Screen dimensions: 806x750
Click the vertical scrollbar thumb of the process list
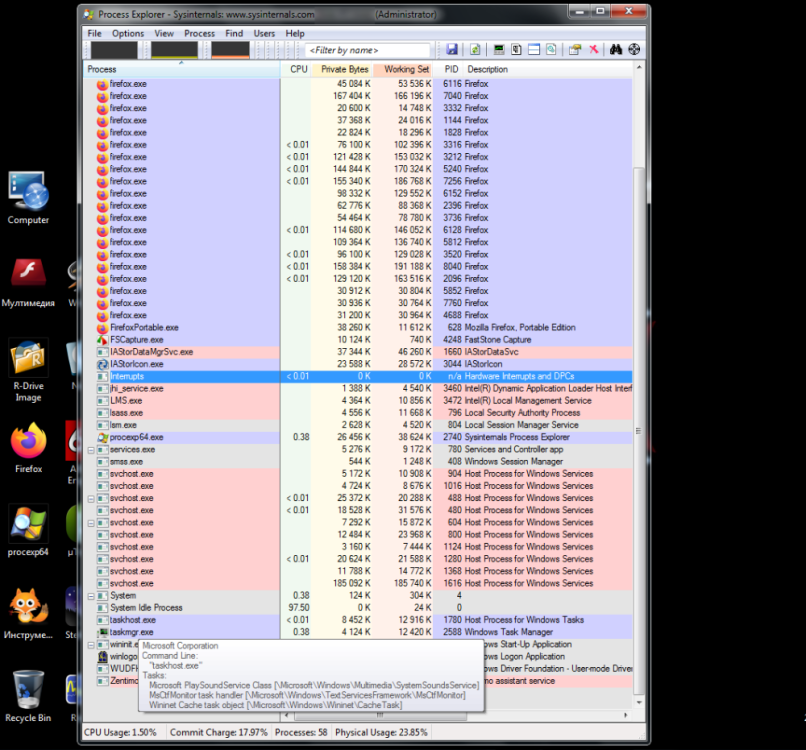pyautogui.click(x=638, y=431)
